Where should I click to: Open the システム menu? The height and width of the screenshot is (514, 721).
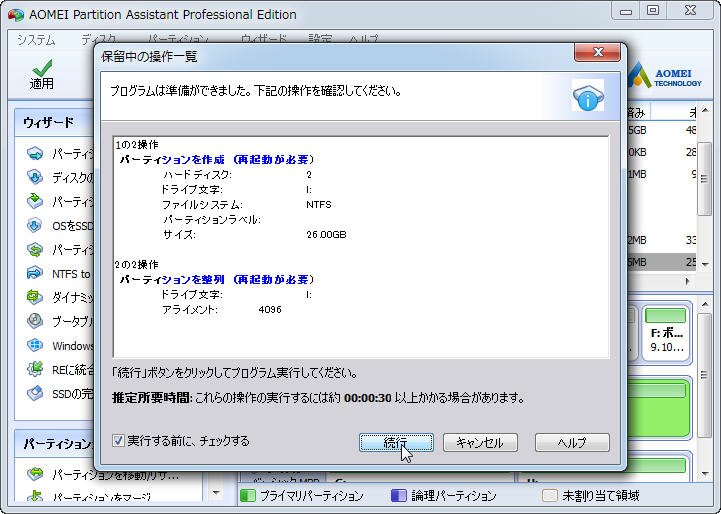[x=36, y=40]
